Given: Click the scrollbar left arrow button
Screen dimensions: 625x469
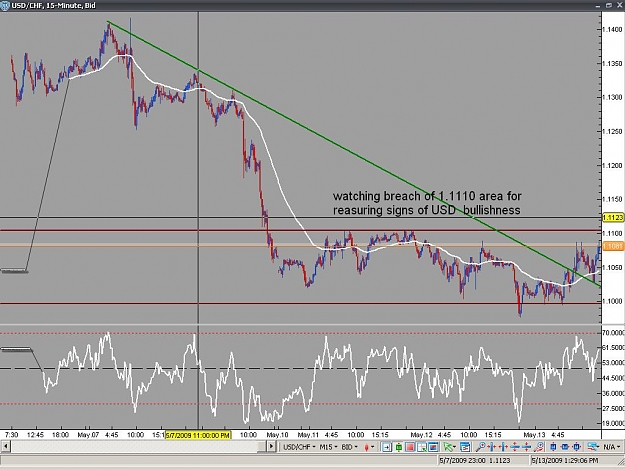Looking at the screenshot, I should click(x=6, y=446).
